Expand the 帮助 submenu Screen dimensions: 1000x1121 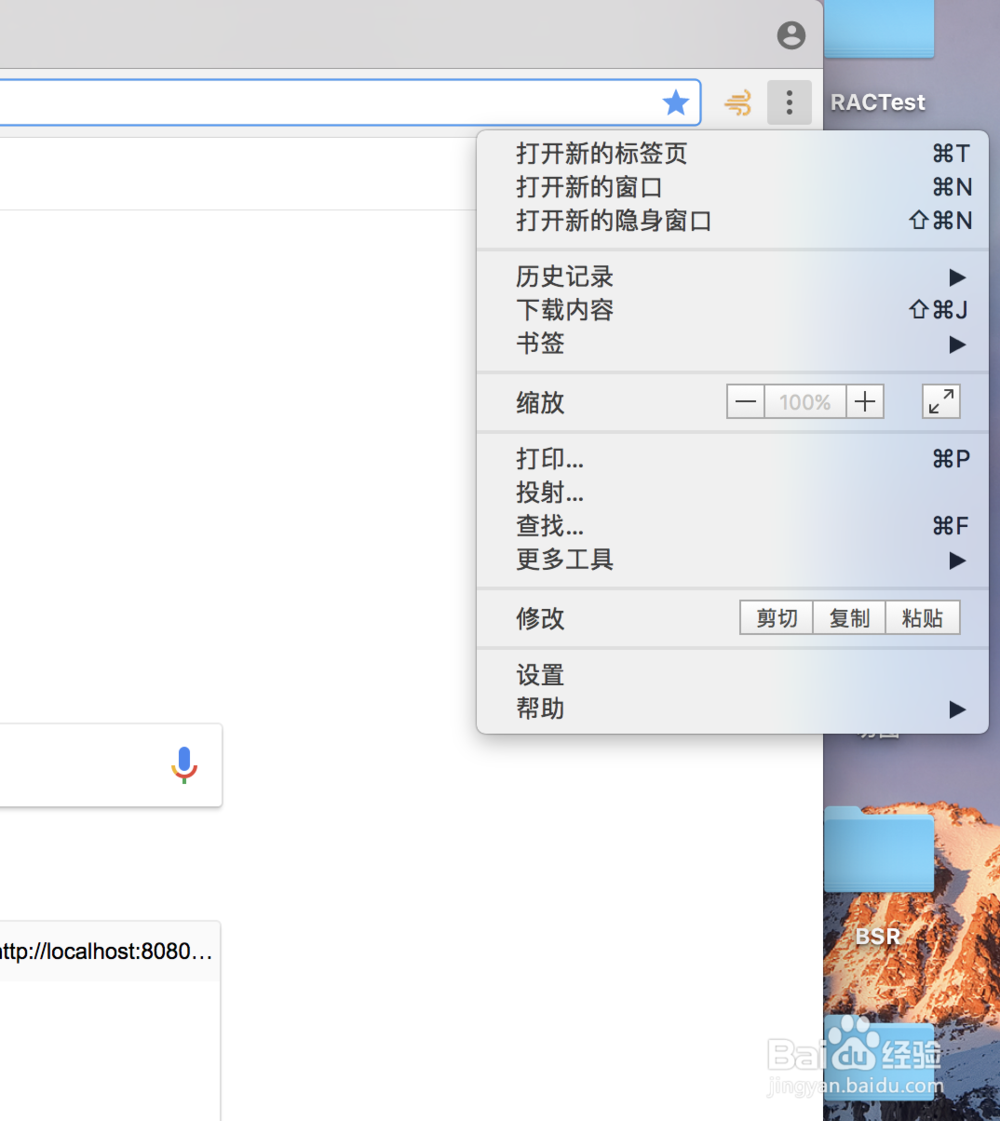tap(733, 708)
